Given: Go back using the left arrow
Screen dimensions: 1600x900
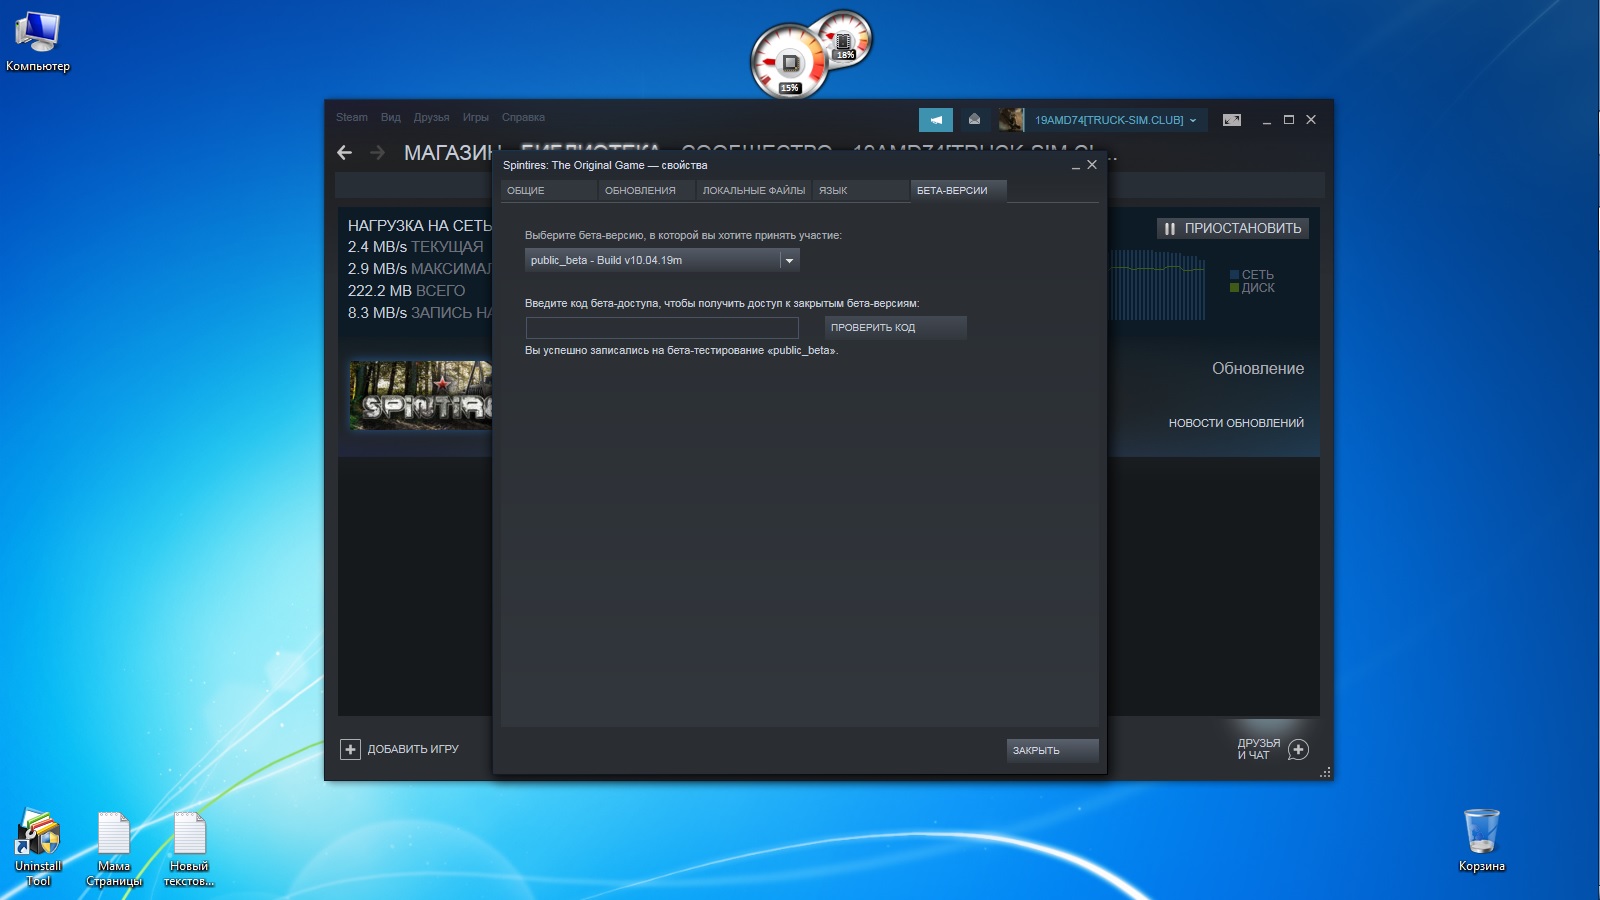Looking at the screenshot, I should tap(345, 153).
